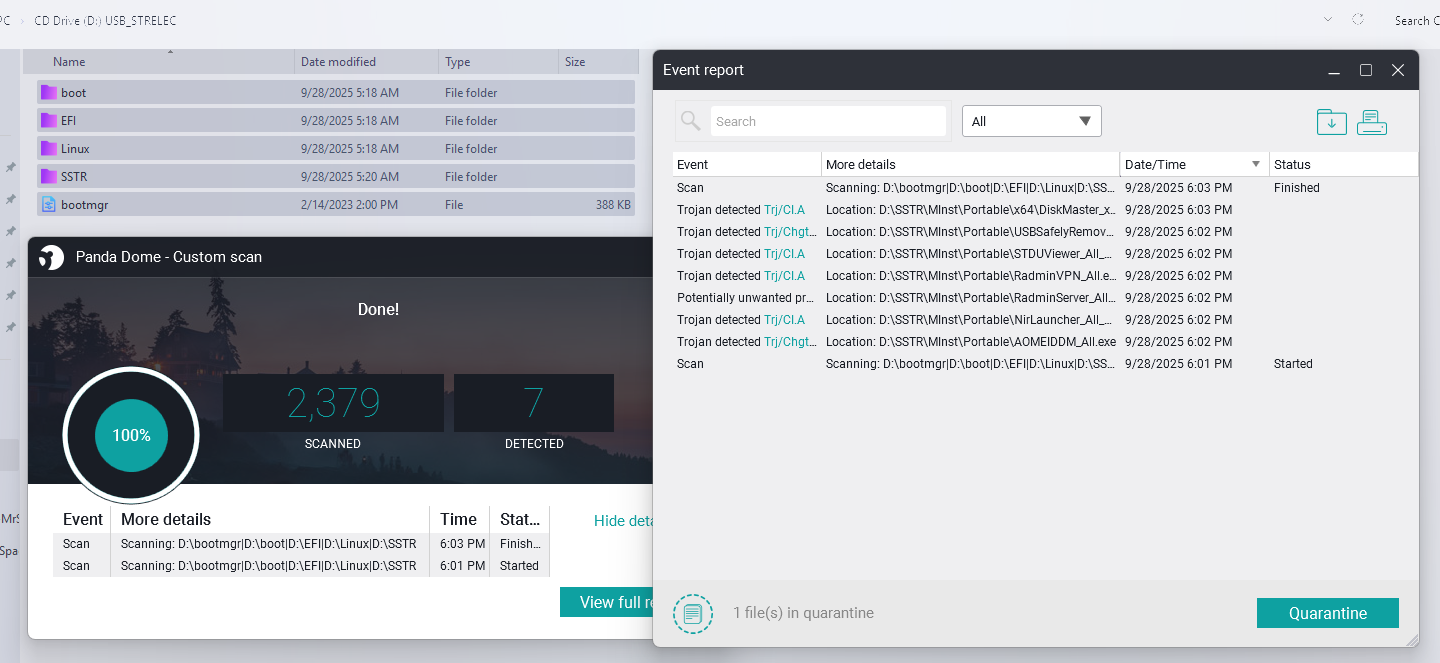Select the SSTR folder in Explorer
1440x663 pixels.
pos(336,176)
